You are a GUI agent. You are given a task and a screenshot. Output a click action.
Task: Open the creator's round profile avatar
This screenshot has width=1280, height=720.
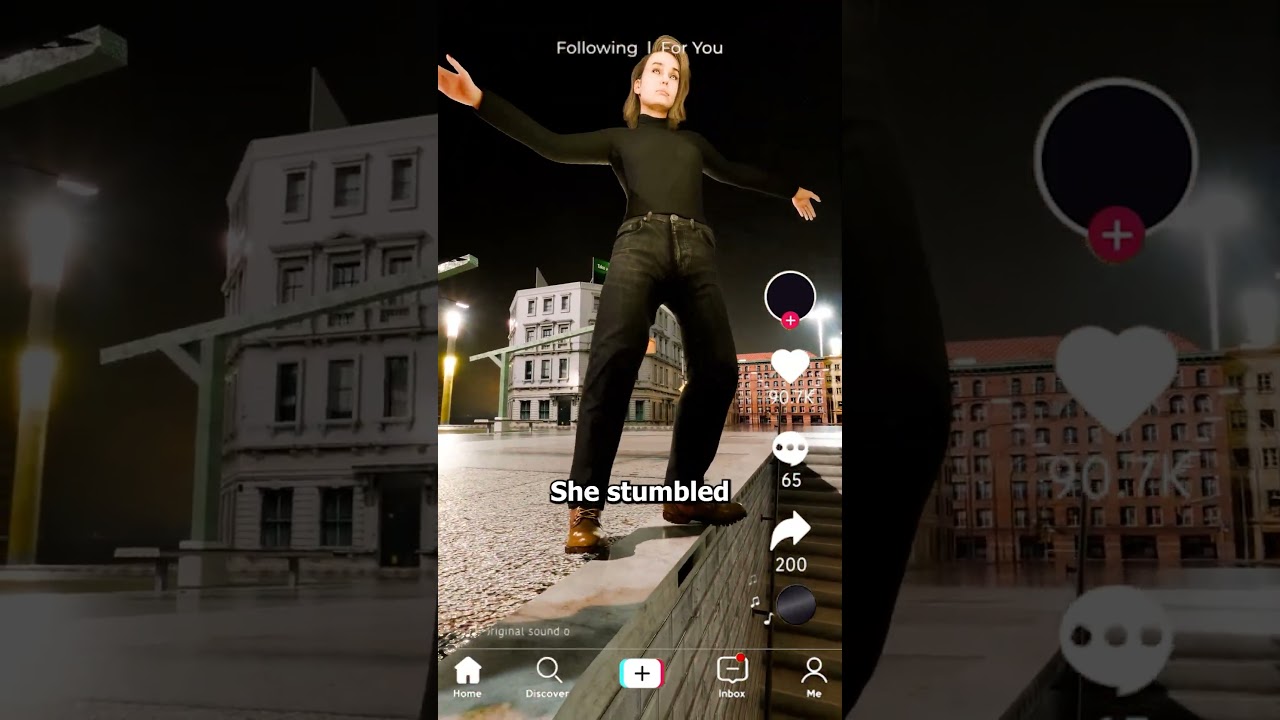click(x=790, y=296)
